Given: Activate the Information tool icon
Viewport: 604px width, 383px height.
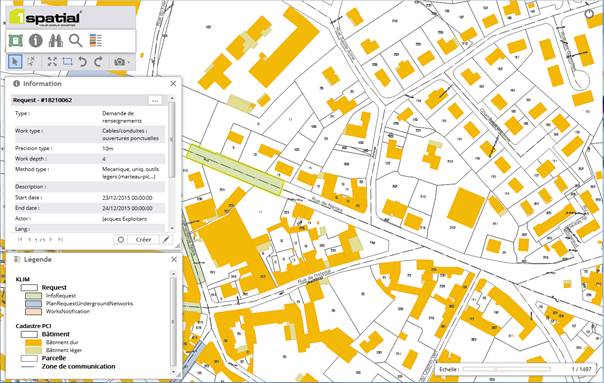Looking at the screenshot, I should (35, 40).
